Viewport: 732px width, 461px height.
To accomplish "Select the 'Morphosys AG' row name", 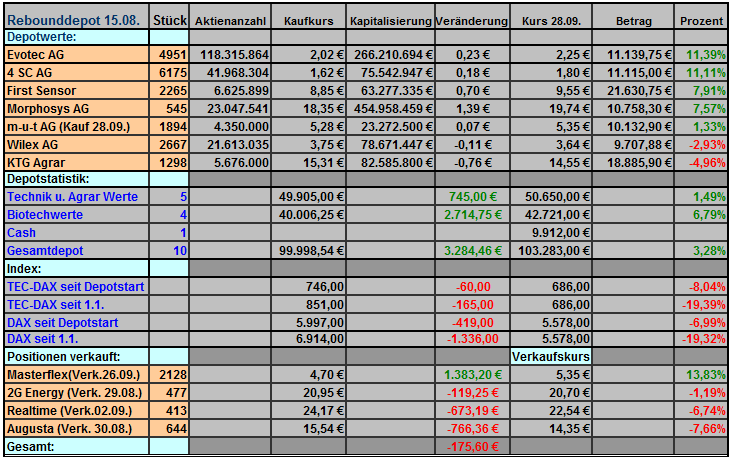I will pyautogui.click(x=48, y=109).
